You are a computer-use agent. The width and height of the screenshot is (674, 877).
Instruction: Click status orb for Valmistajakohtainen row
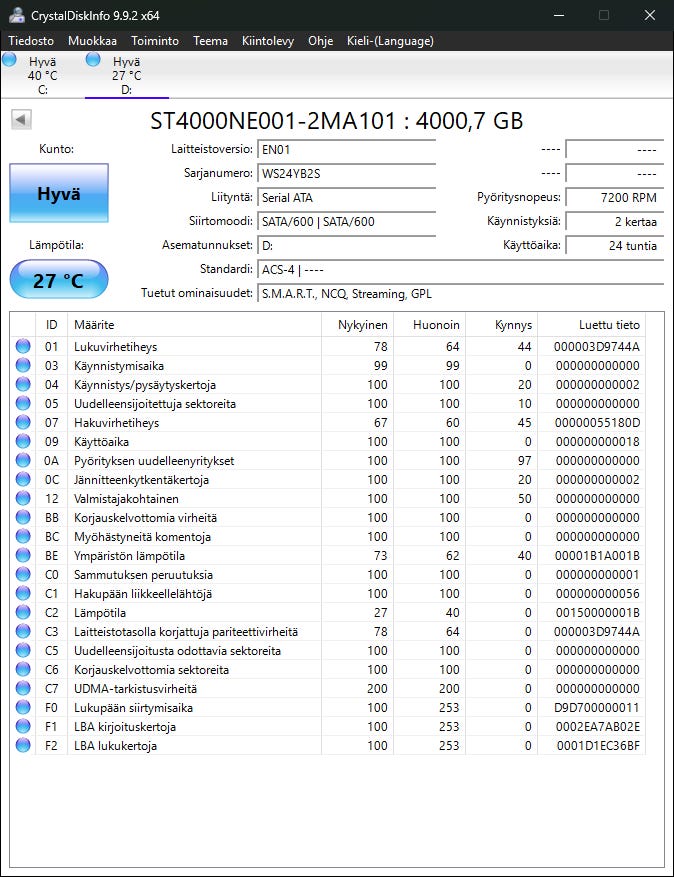pos(23,498)
